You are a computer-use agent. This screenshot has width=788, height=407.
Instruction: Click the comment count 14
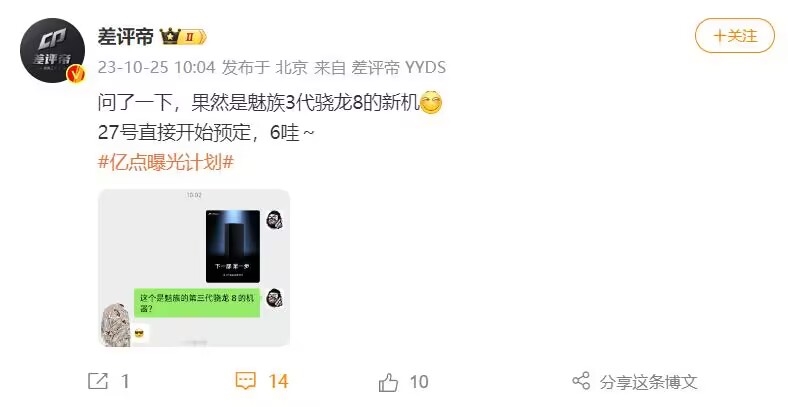(278, 381)
